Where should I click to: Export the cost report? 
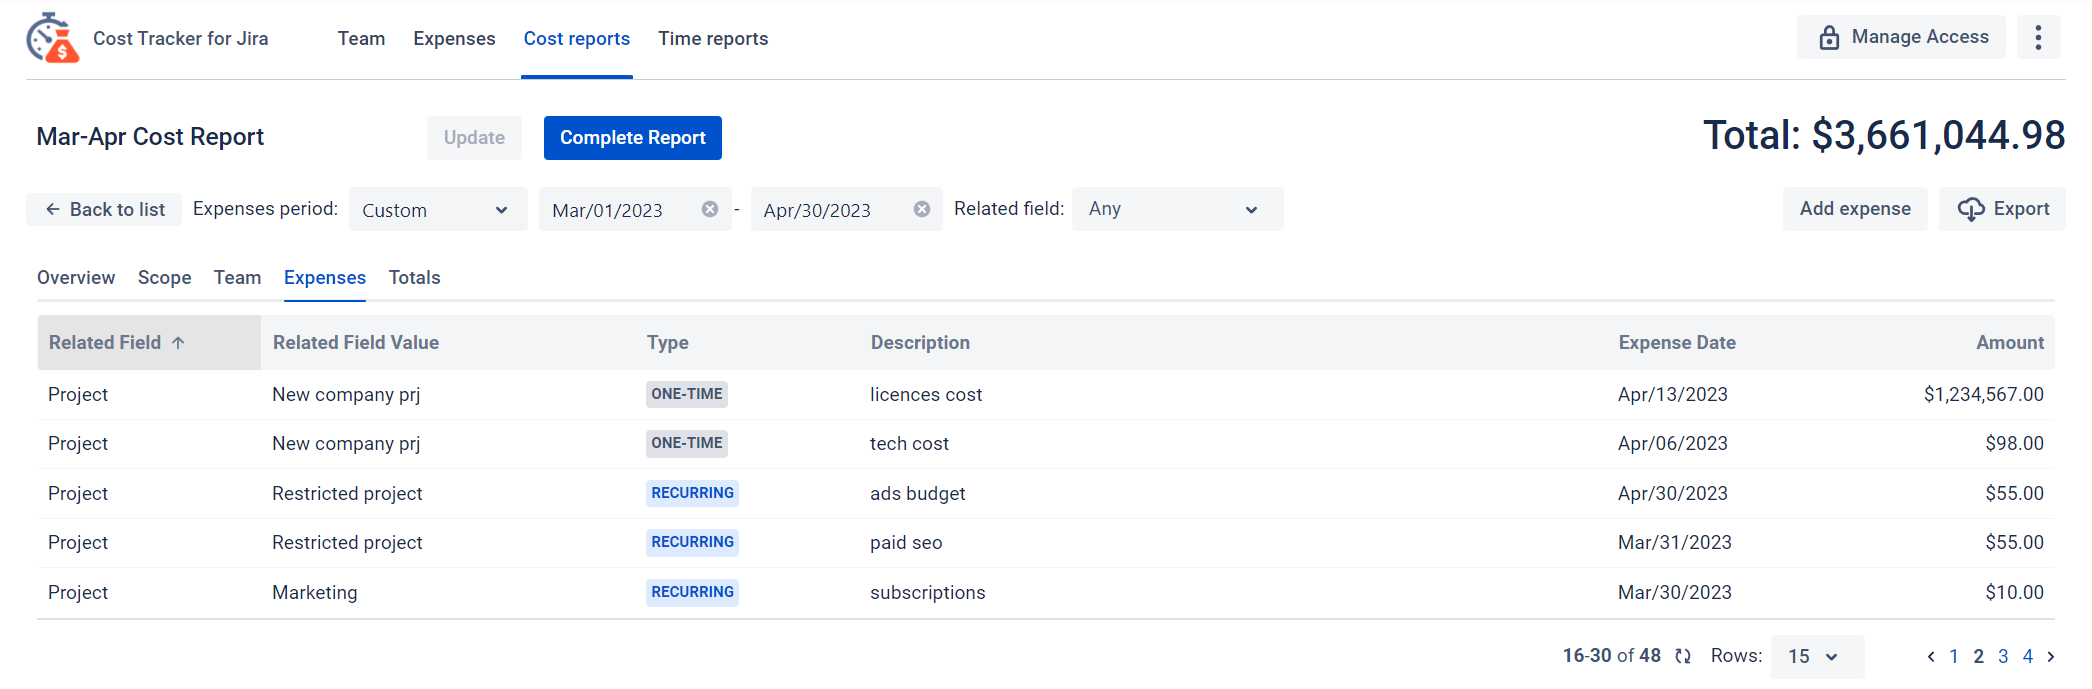point(2003,209)
